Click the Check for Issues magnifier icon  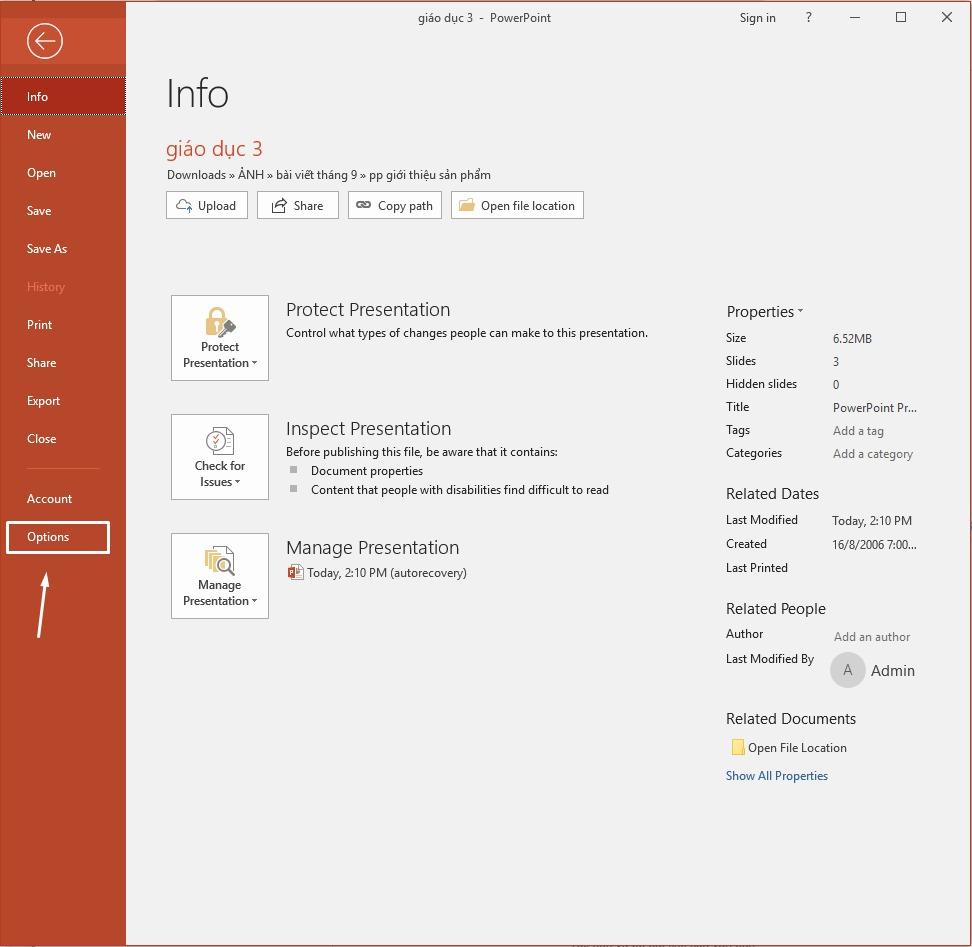(x=219, y=443)
